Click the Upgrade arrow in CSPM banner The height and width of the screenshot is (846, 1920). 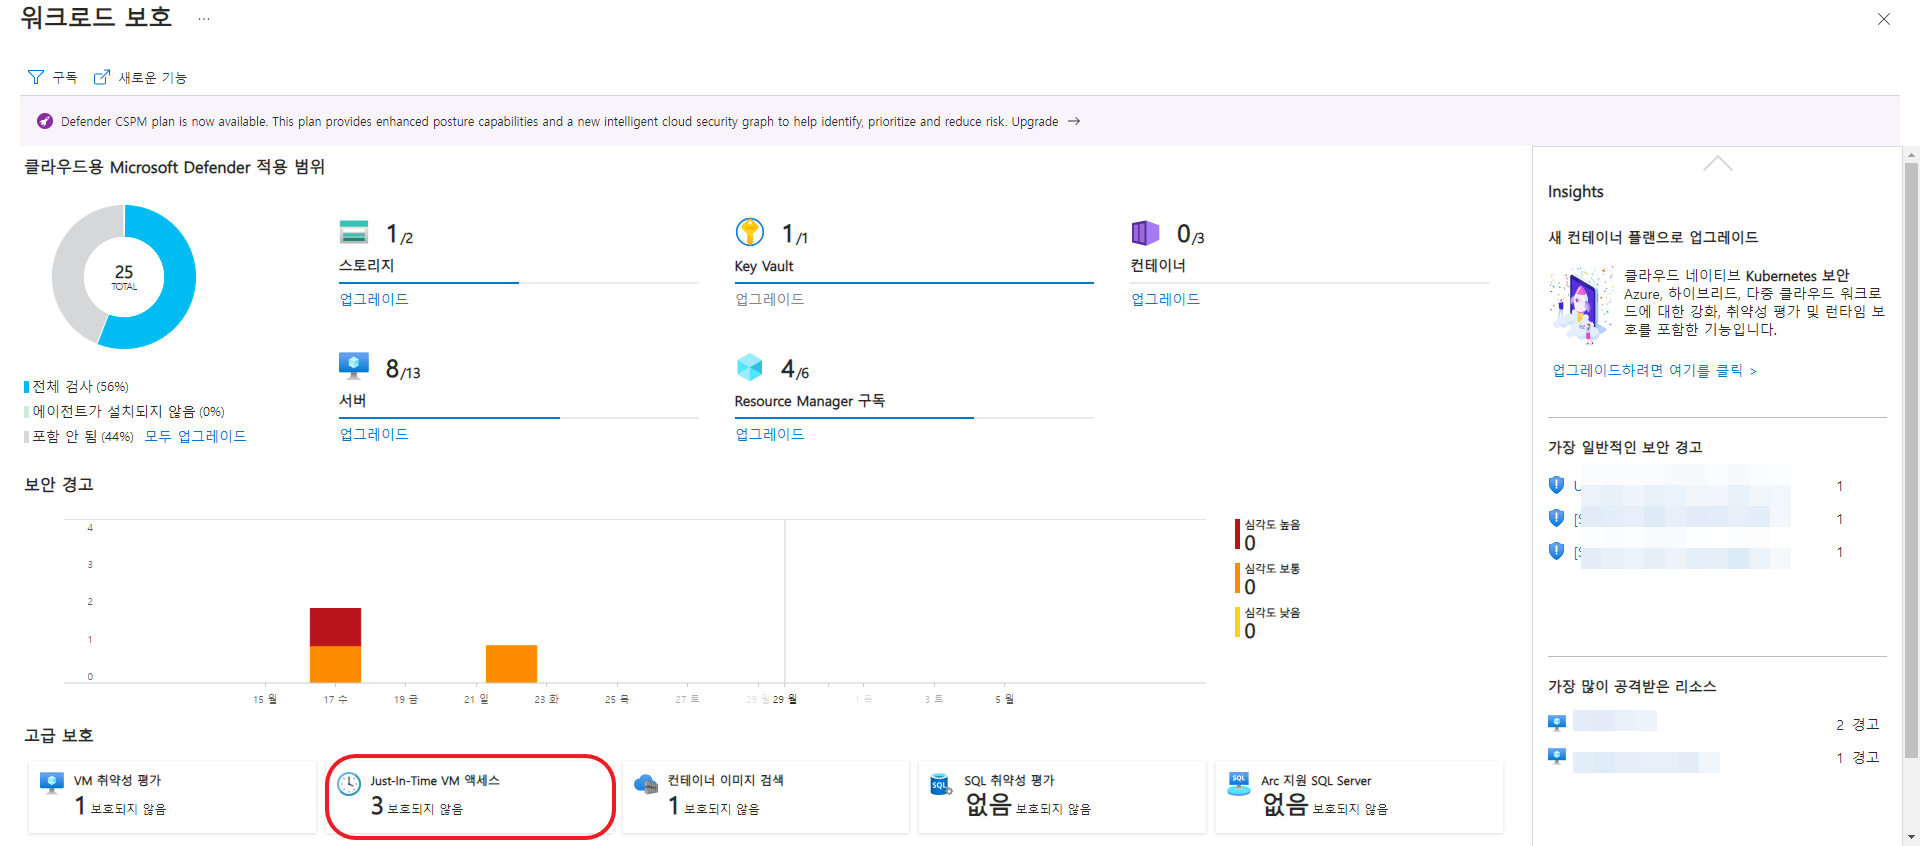(1074, 121)
